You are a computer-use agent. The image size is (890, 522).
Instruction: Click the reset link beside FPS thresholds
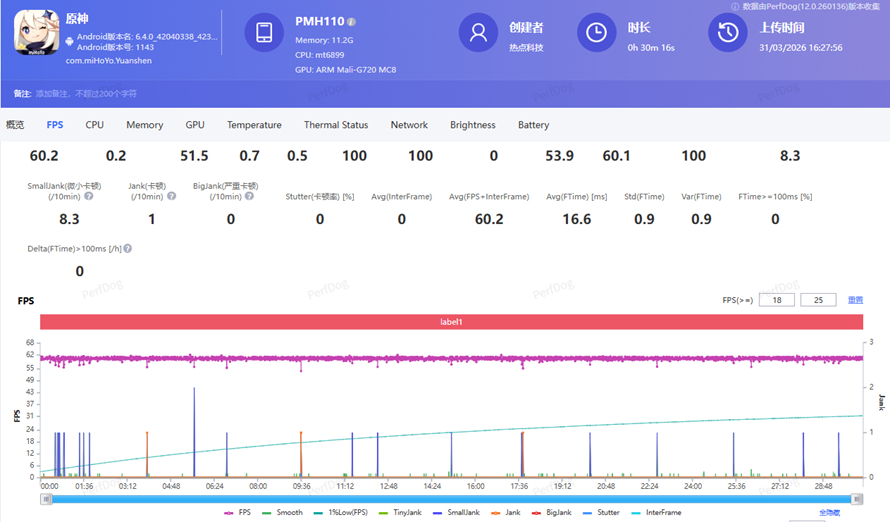pos(855,300)
